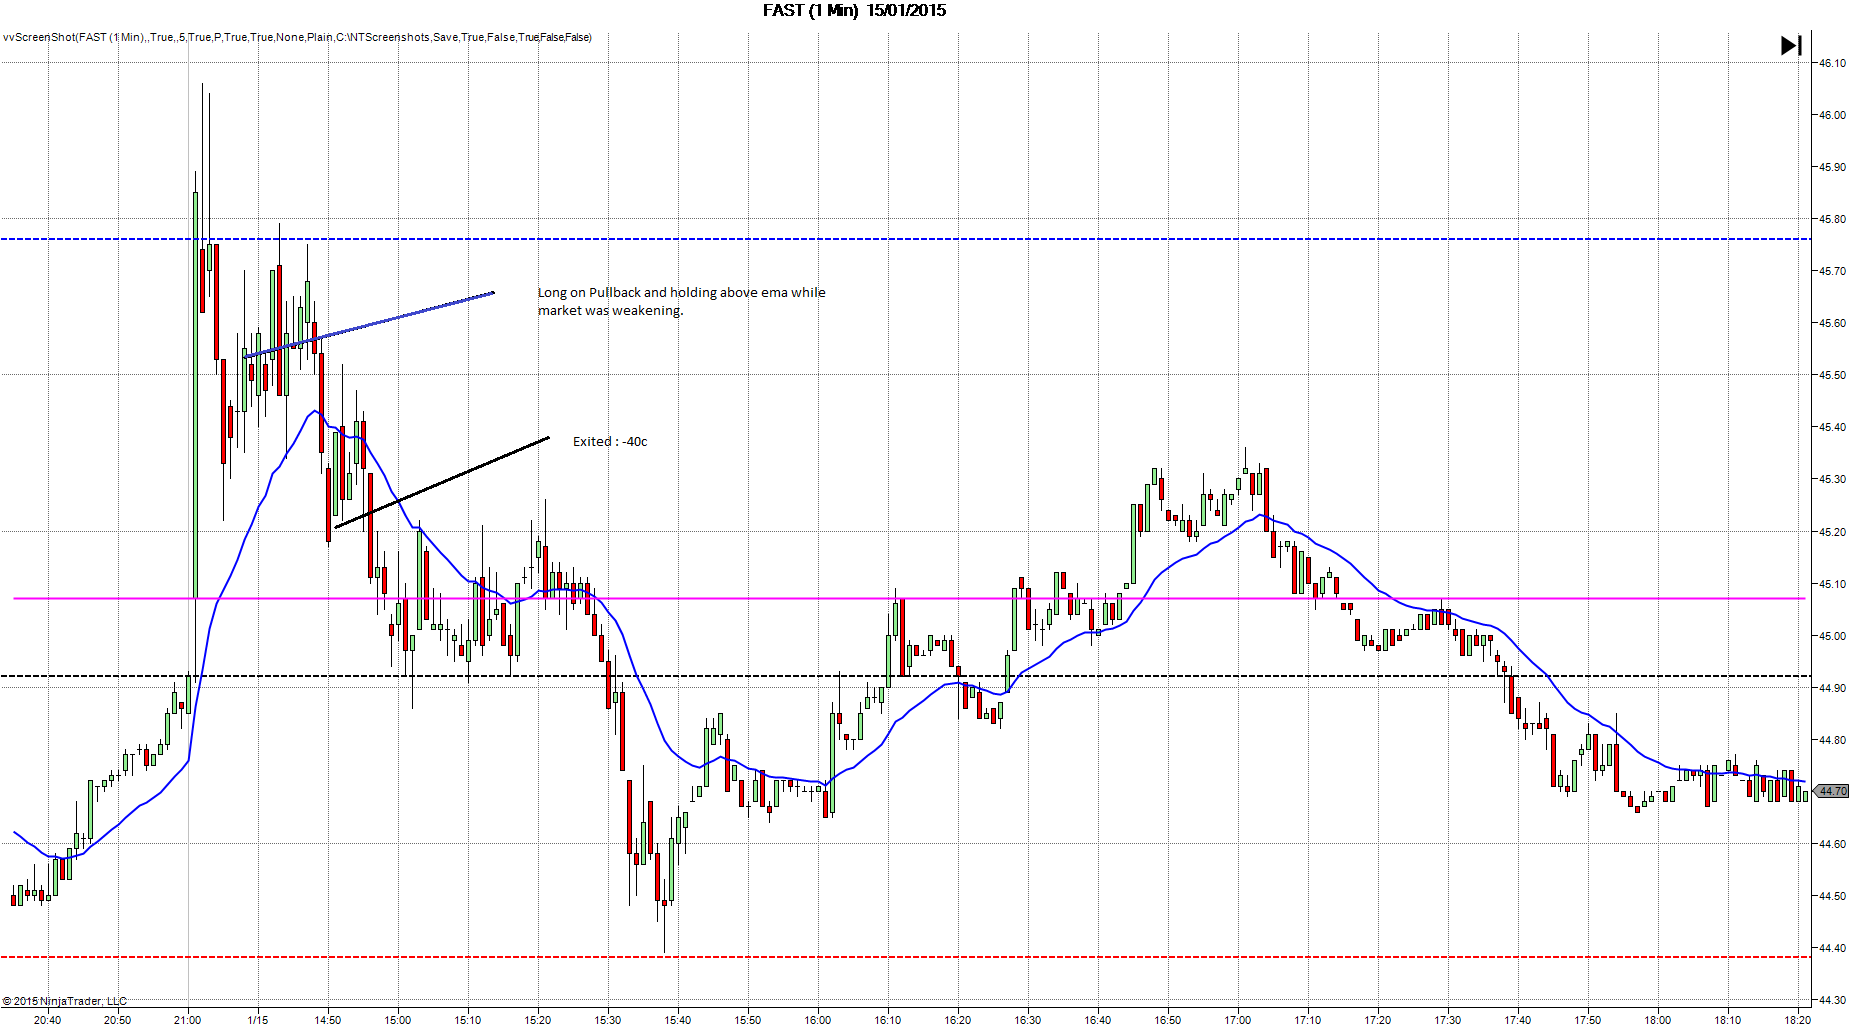This screenshot has width=1858, height=1034.
Task: Click the 20:40 time axis label
Action: [47, 1020]
